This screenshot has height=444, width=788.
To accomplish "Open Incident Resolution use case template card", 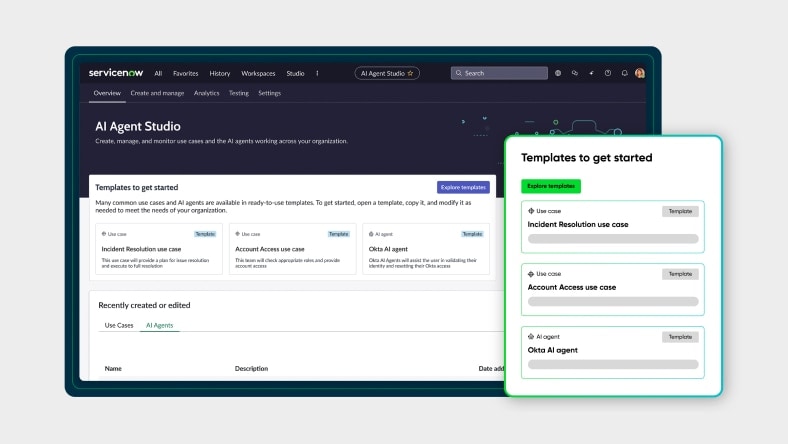I will (x=157, y=249).
